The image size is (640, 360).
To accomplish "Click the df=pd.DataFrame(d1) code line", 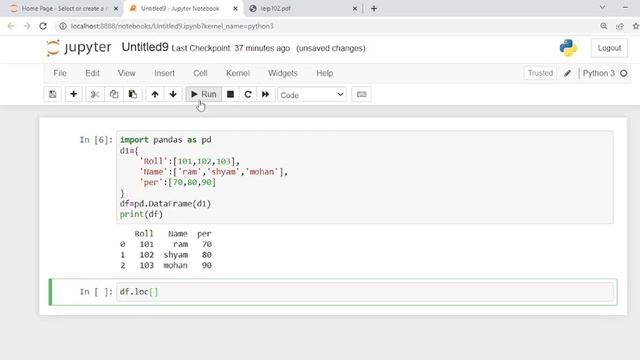I will [165, 204].
